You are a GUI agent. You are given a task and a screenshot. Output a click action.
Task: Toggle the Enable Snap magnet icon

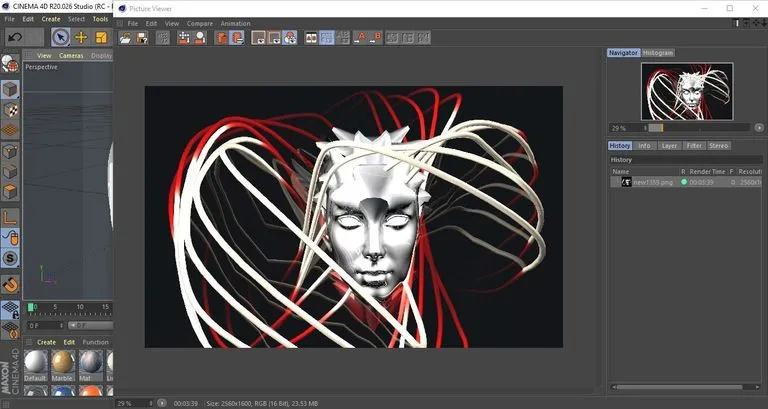(10, 284)
